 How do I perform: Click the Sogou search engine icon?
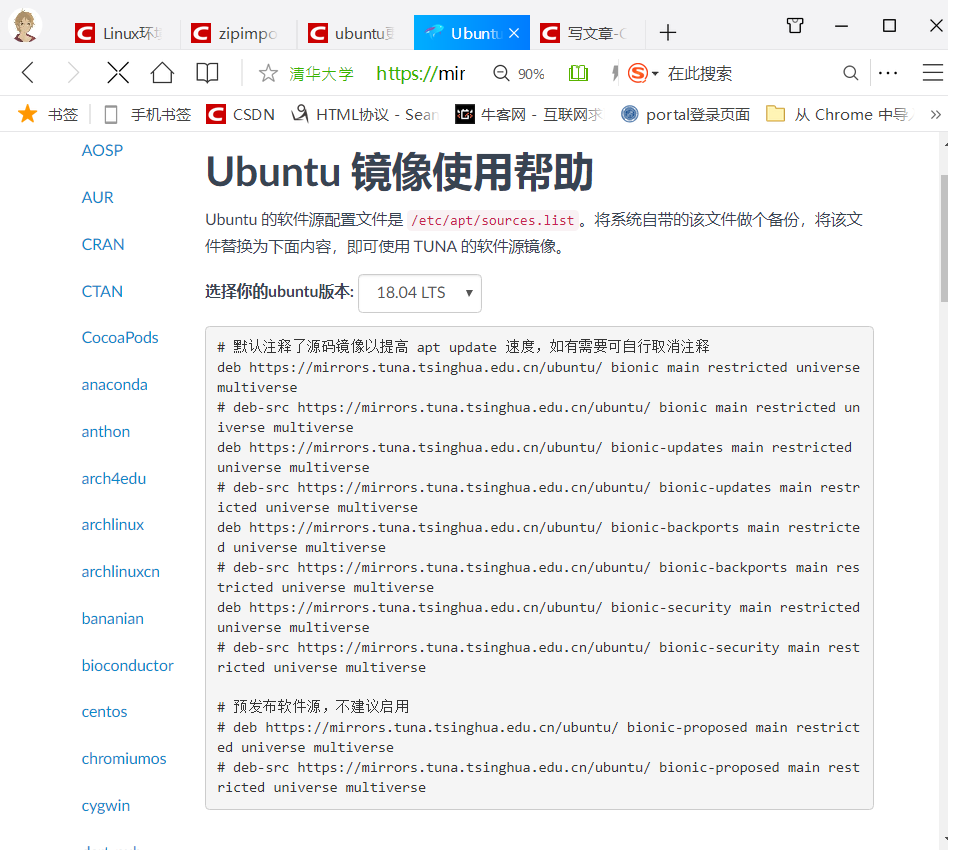point(636,72)
